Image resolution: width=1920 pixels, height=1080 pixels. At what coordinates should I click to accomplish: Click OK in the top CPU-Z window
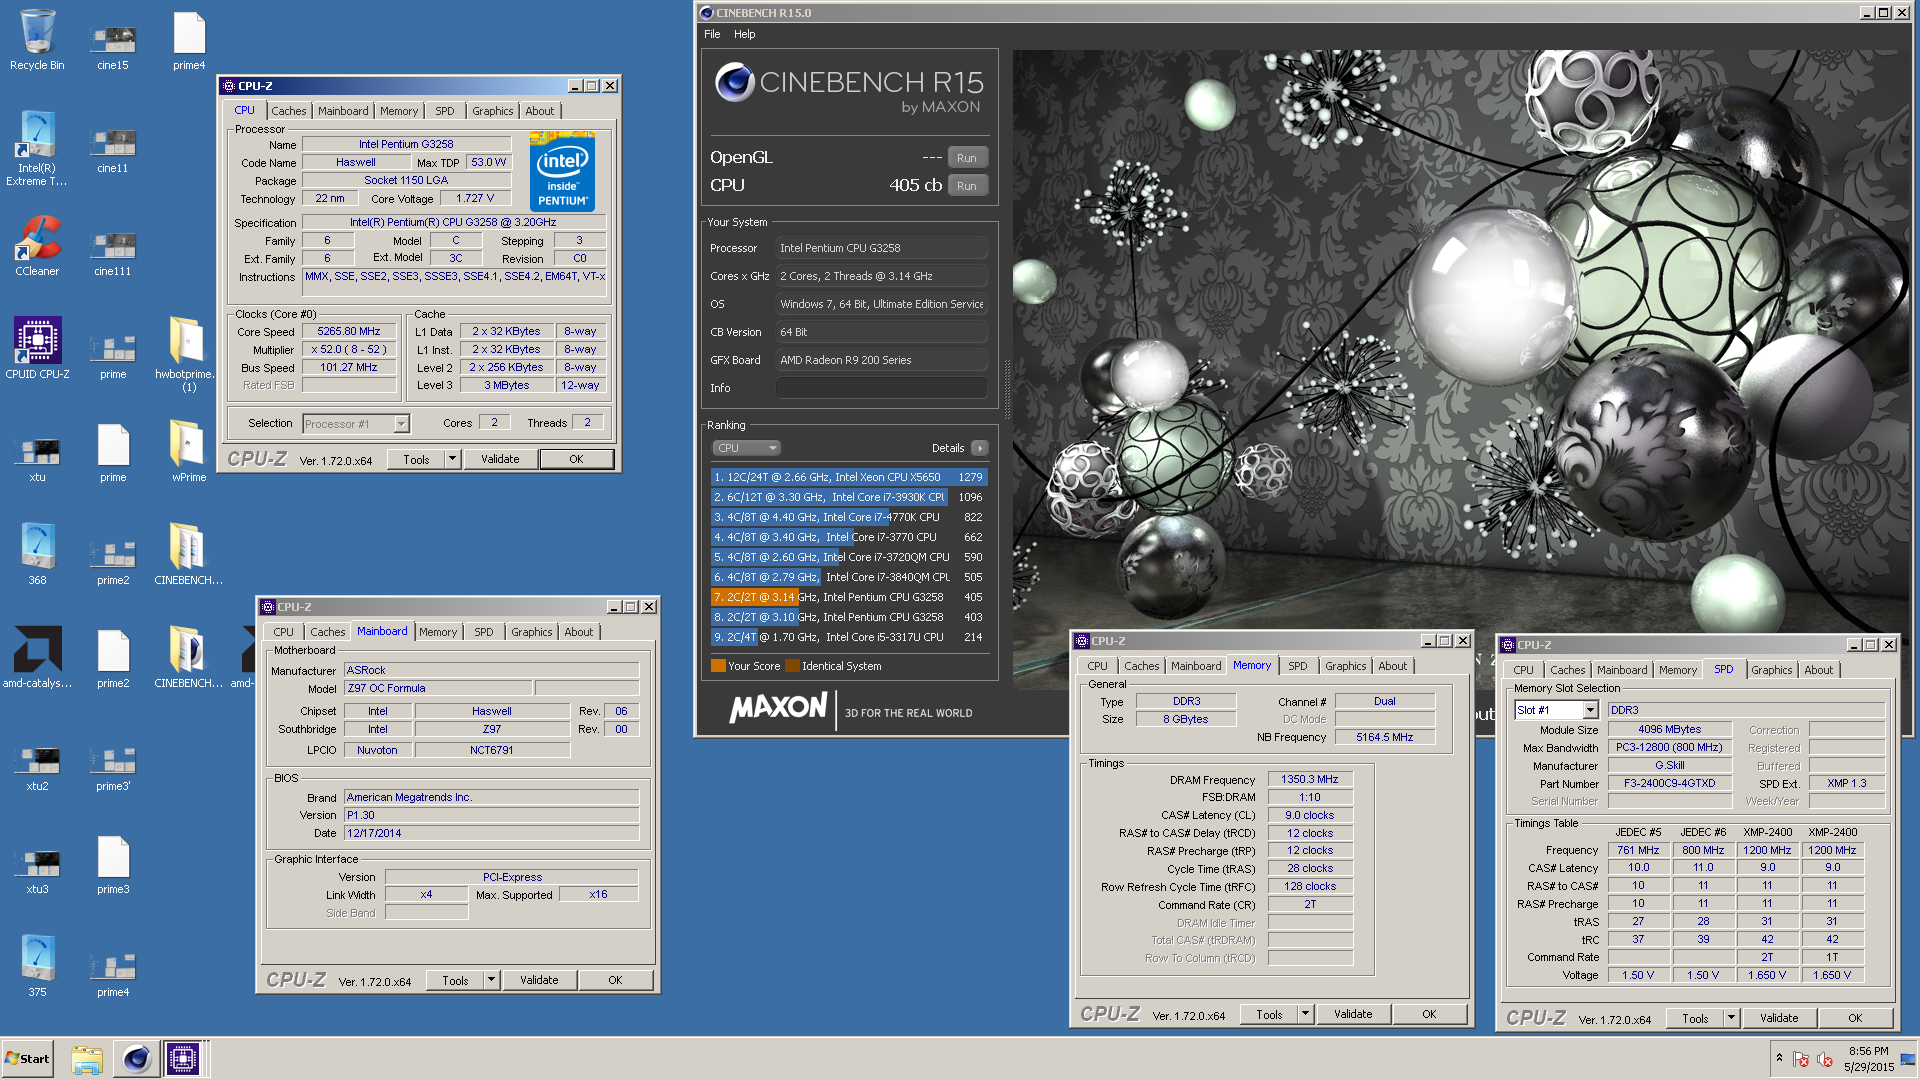click(576, 459)
